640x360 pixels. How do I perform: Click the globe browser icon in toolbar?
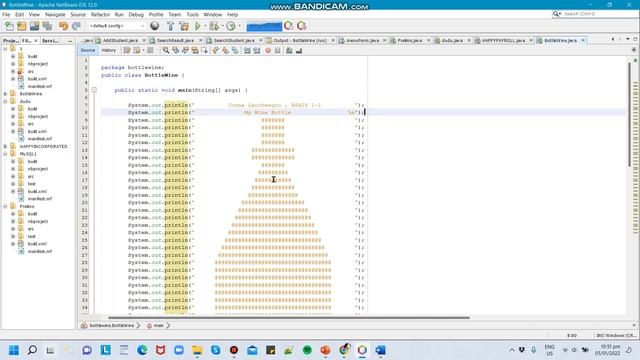coord(154,26)
